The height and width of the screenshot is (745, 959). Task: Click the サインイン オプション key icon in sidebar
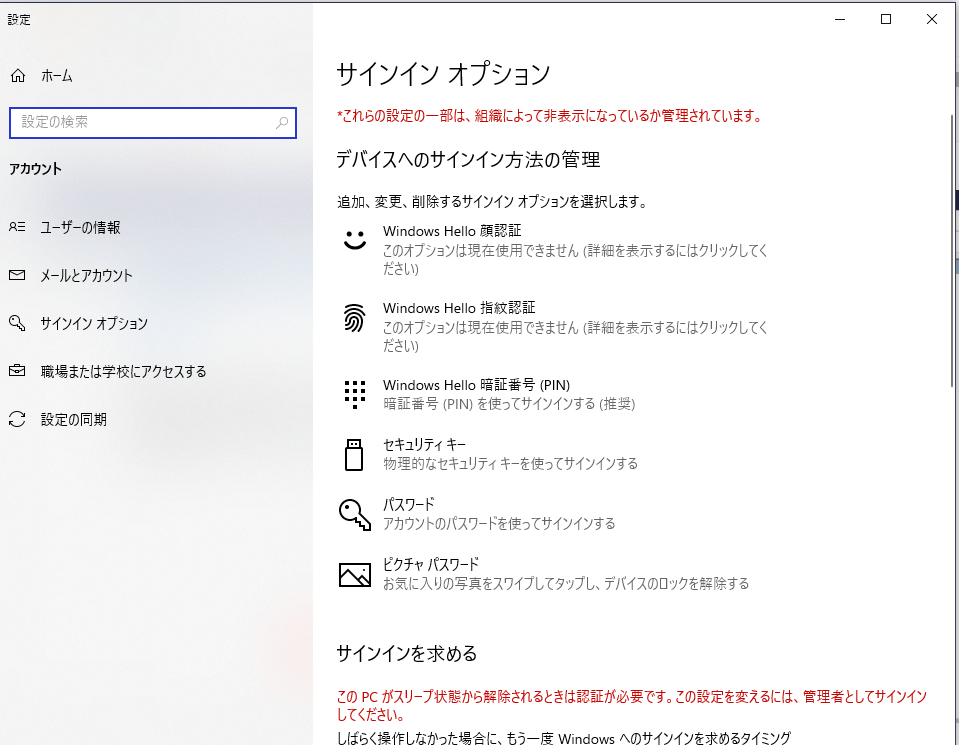coord(17,323)
